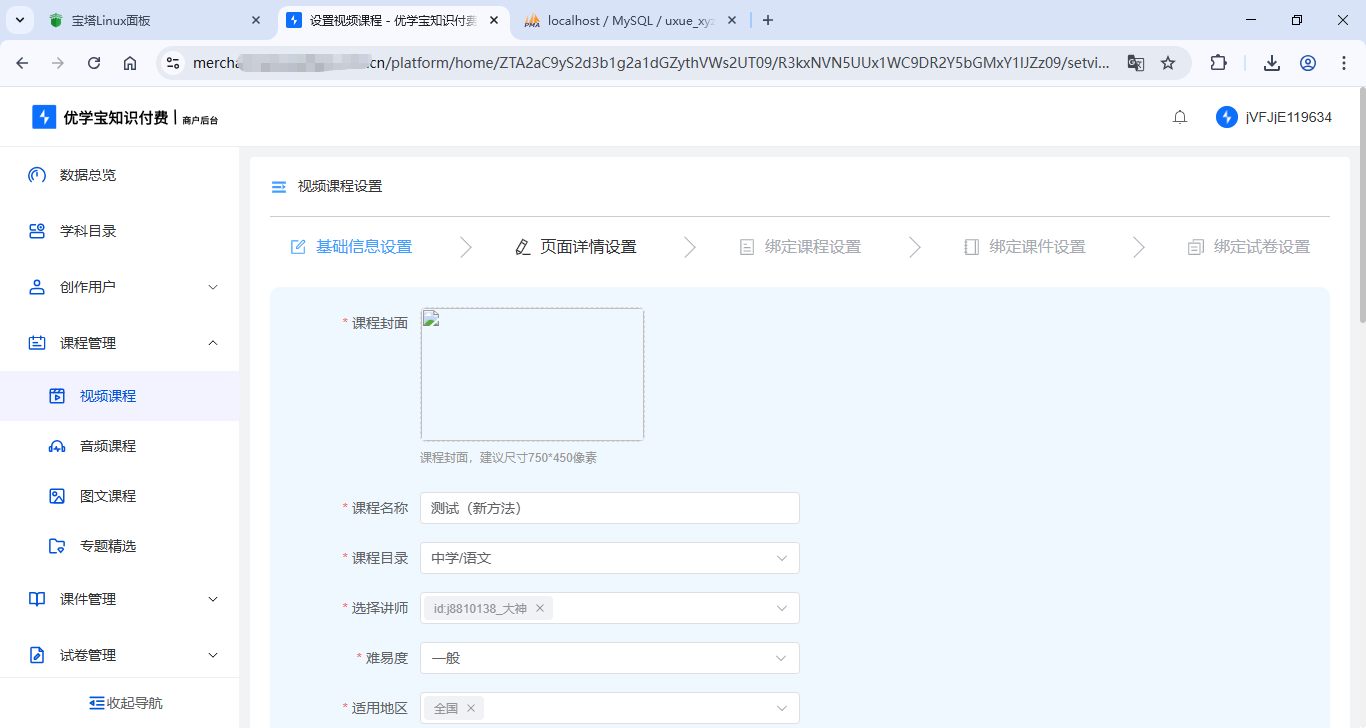
Task: Expand the 创作用户 sidebar menu
Action: 120,287
